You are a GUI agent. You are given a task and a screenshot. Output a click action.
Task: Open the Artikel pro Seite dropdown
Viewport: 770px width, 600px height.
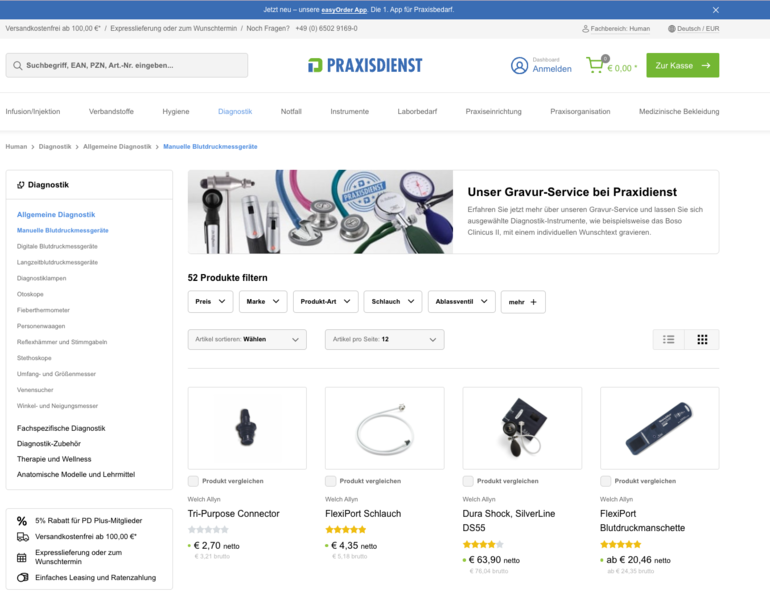point(385,339)
